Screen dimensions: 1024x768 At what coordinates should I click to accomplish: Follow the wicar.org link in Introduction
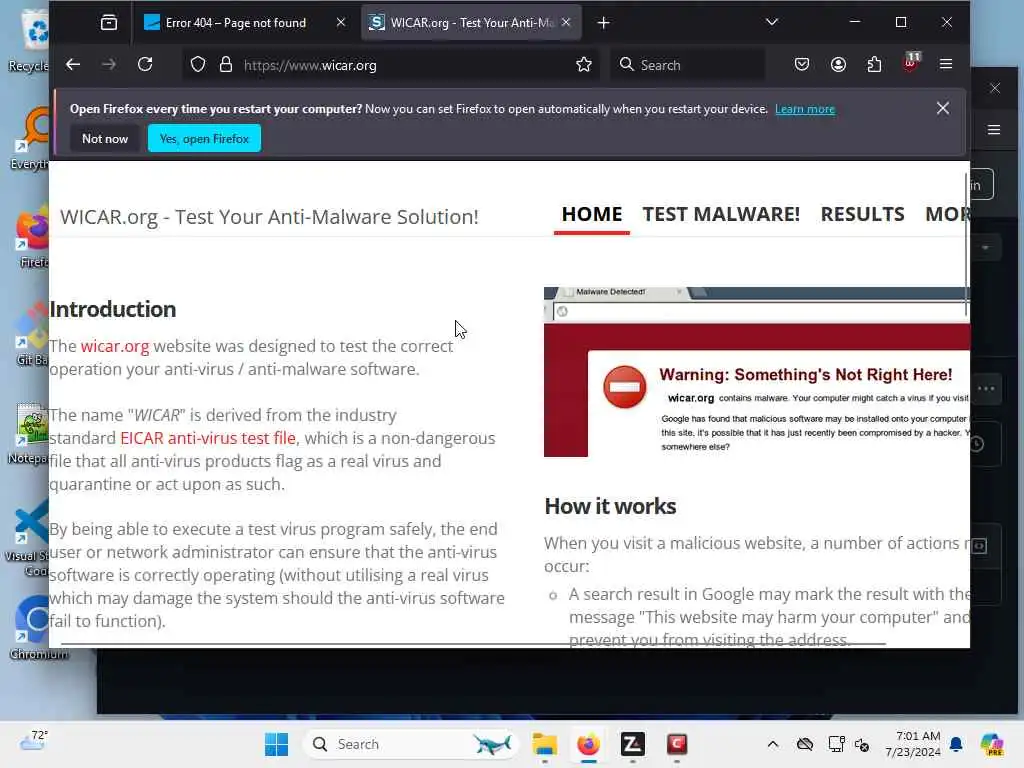115,346
